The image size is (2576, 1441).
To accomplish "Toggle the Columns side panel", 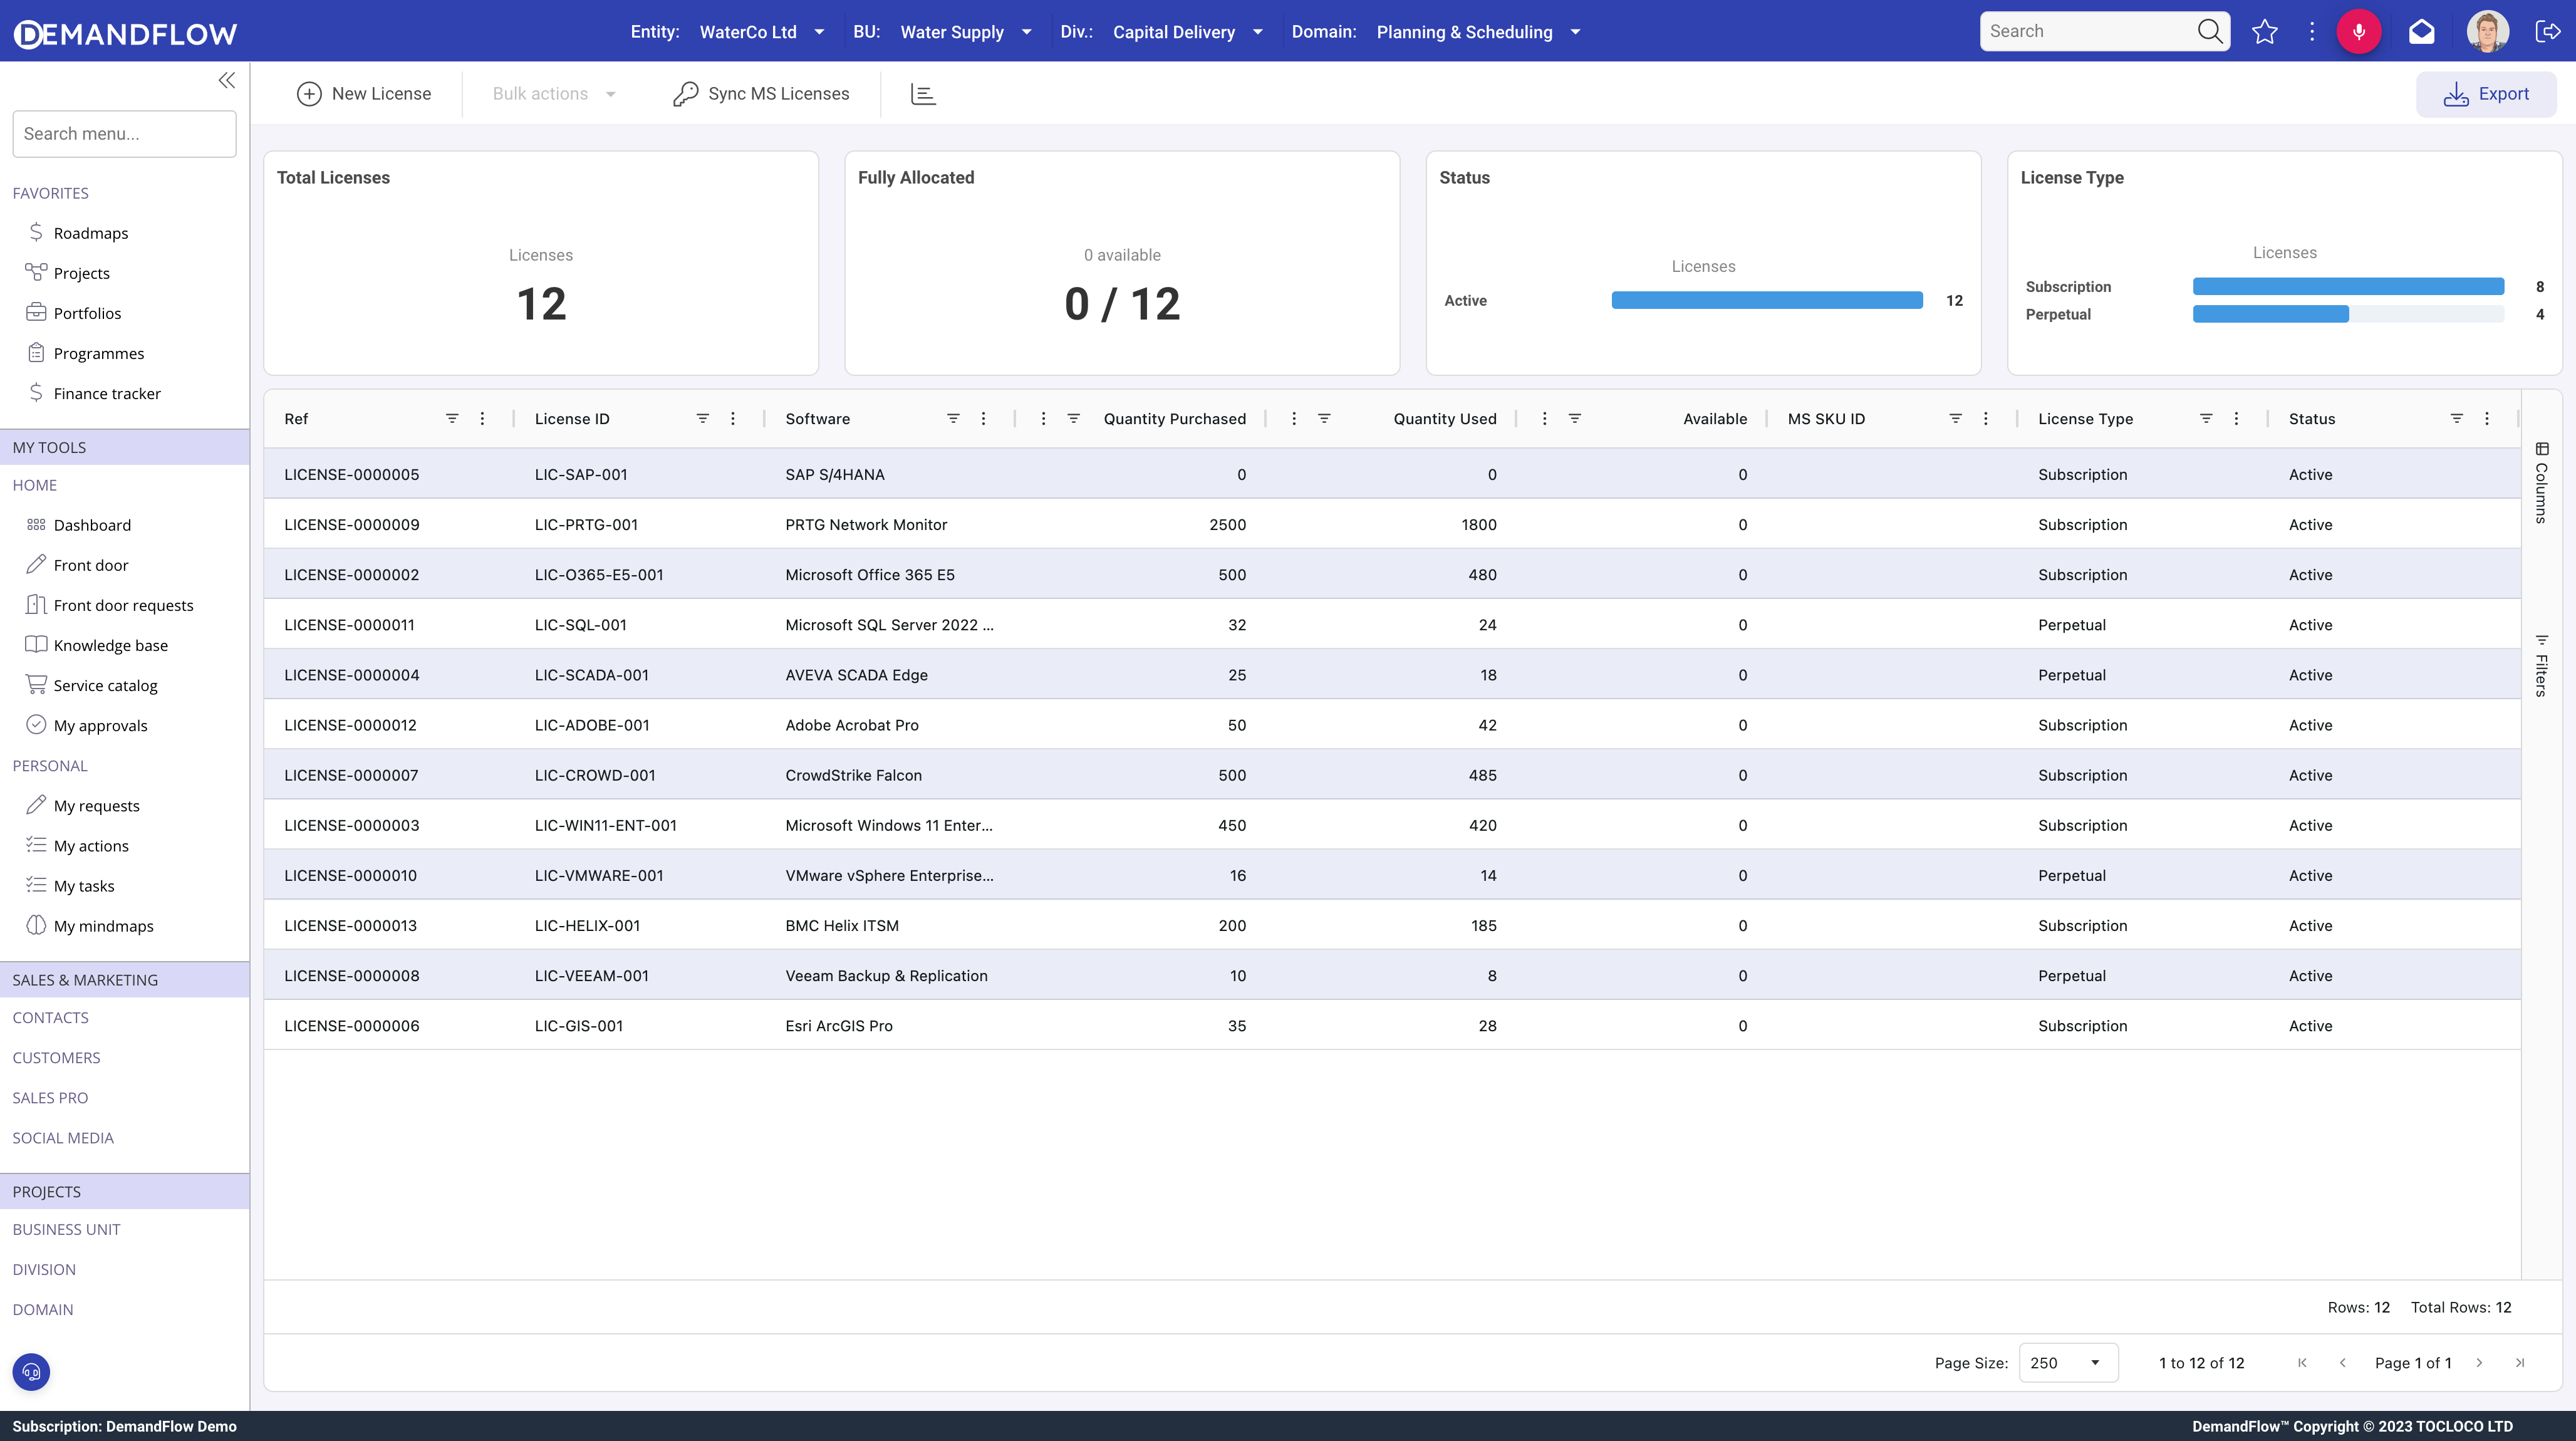I will (2541, 483).
